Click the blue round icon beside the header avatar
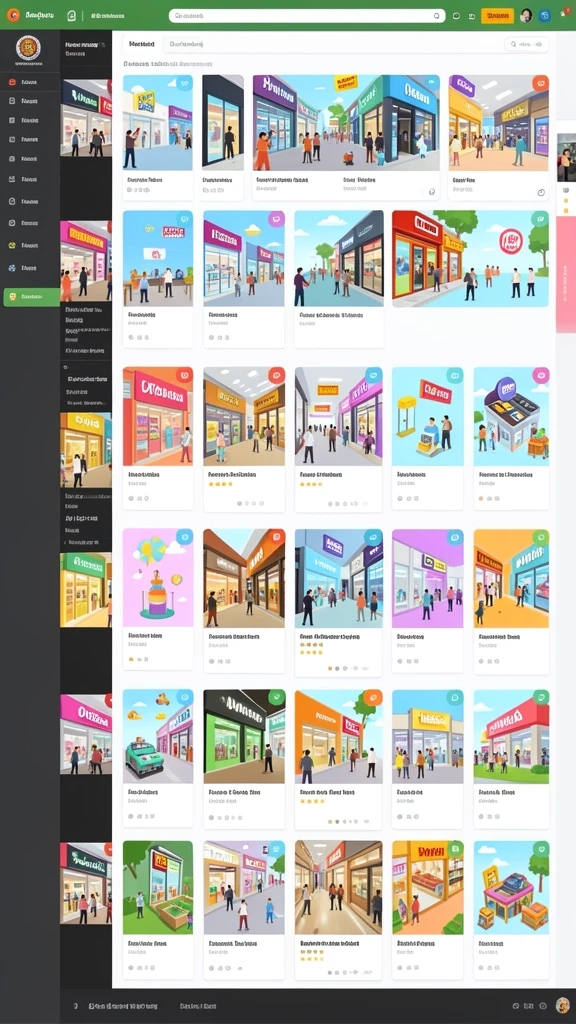This screenshot has width=576, height=1024. (x=545, y=16)
